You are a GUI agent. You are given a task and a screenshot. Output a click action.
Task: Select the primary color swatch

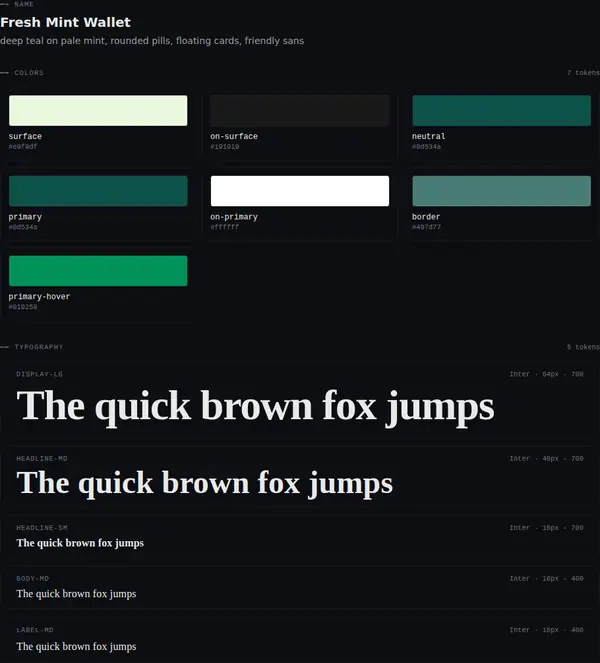(98, 191)
